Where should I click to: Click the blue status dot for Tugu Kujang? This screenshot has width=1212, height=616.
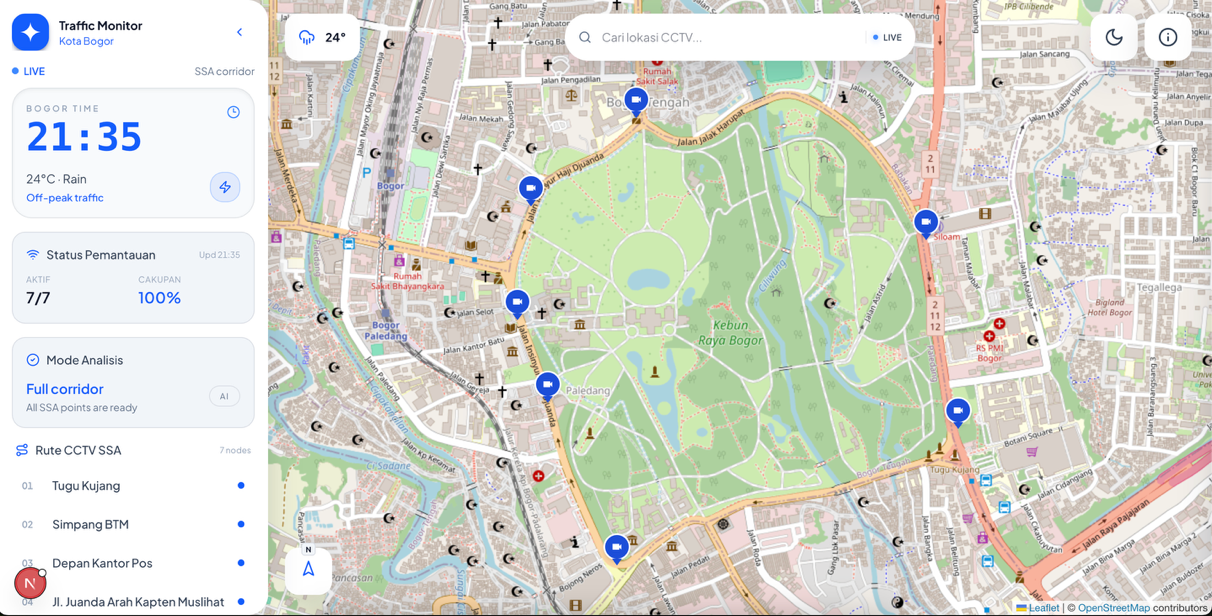pyautogui.click(x=241, y=486)
